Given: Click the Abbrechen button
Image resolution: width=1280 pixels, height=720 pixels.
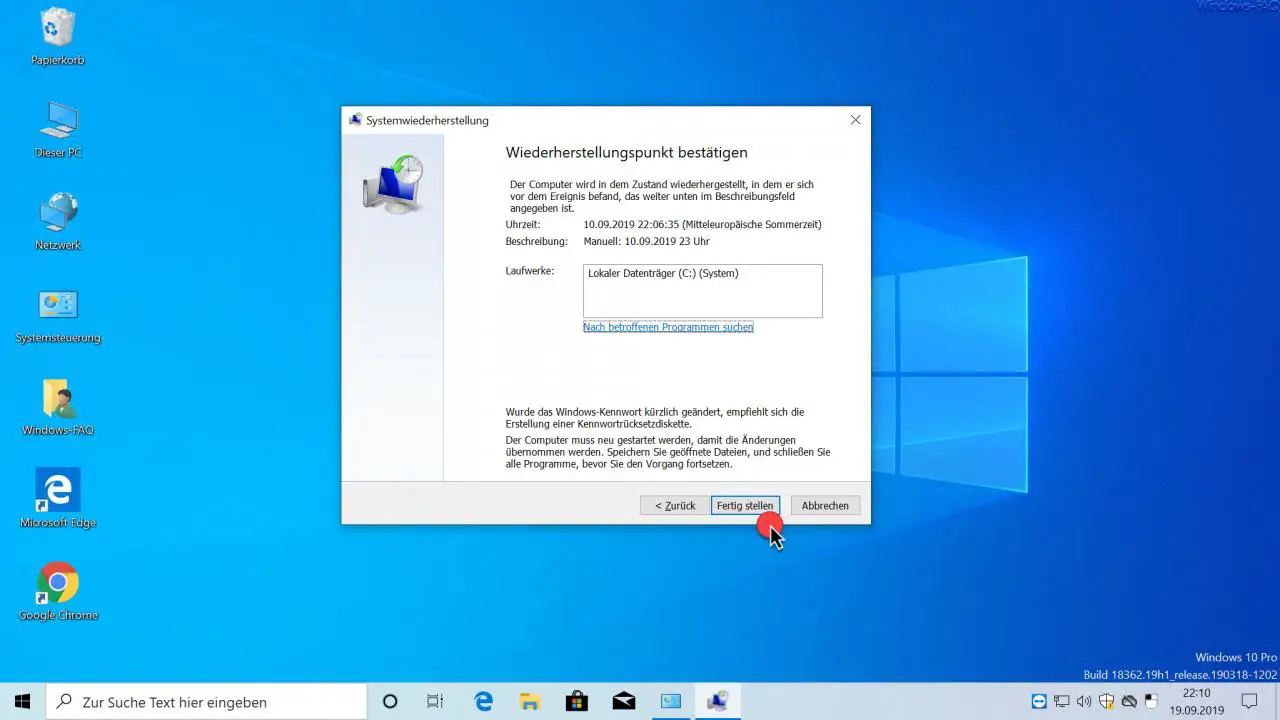Looking at the screenshot, I should [825, 506].
